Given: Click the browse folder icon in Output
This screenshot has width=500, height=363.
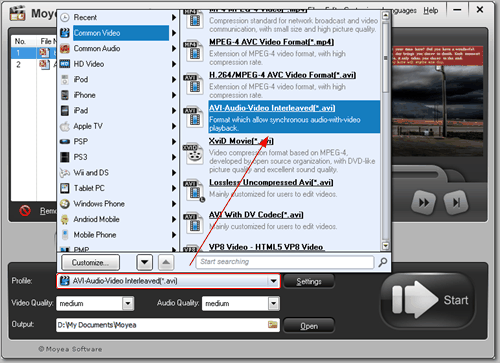Looking at the screenshot, I should click(x=273, y=325).
